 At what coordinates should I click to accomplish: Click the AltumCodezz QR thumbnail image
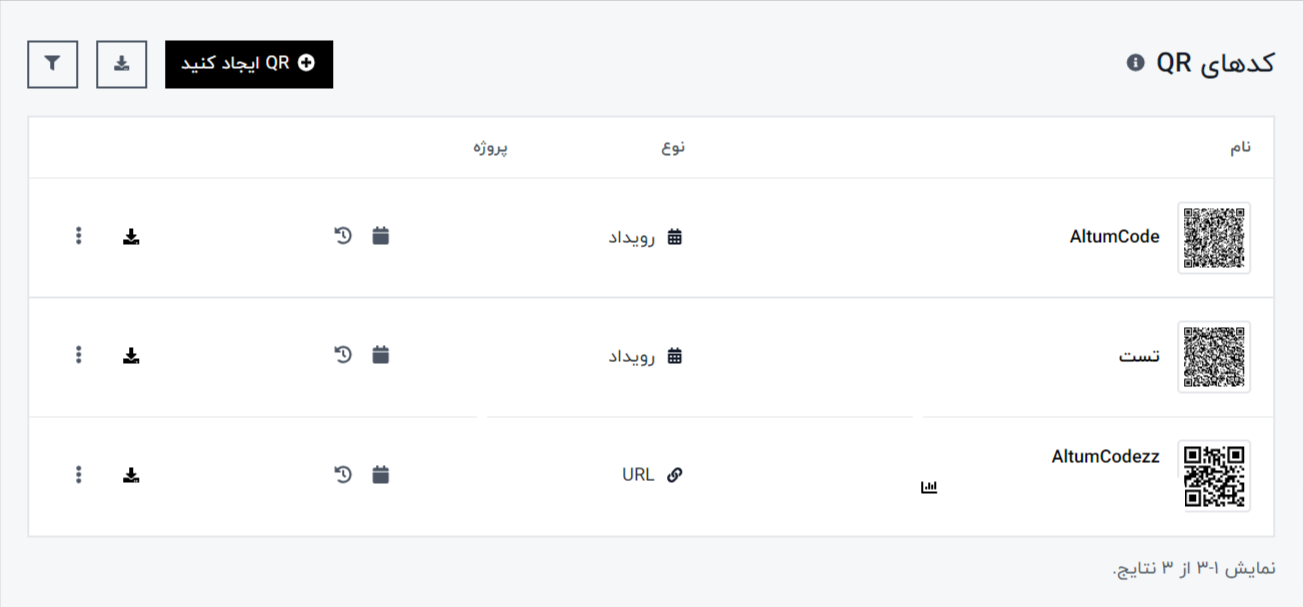point(1214,476)
